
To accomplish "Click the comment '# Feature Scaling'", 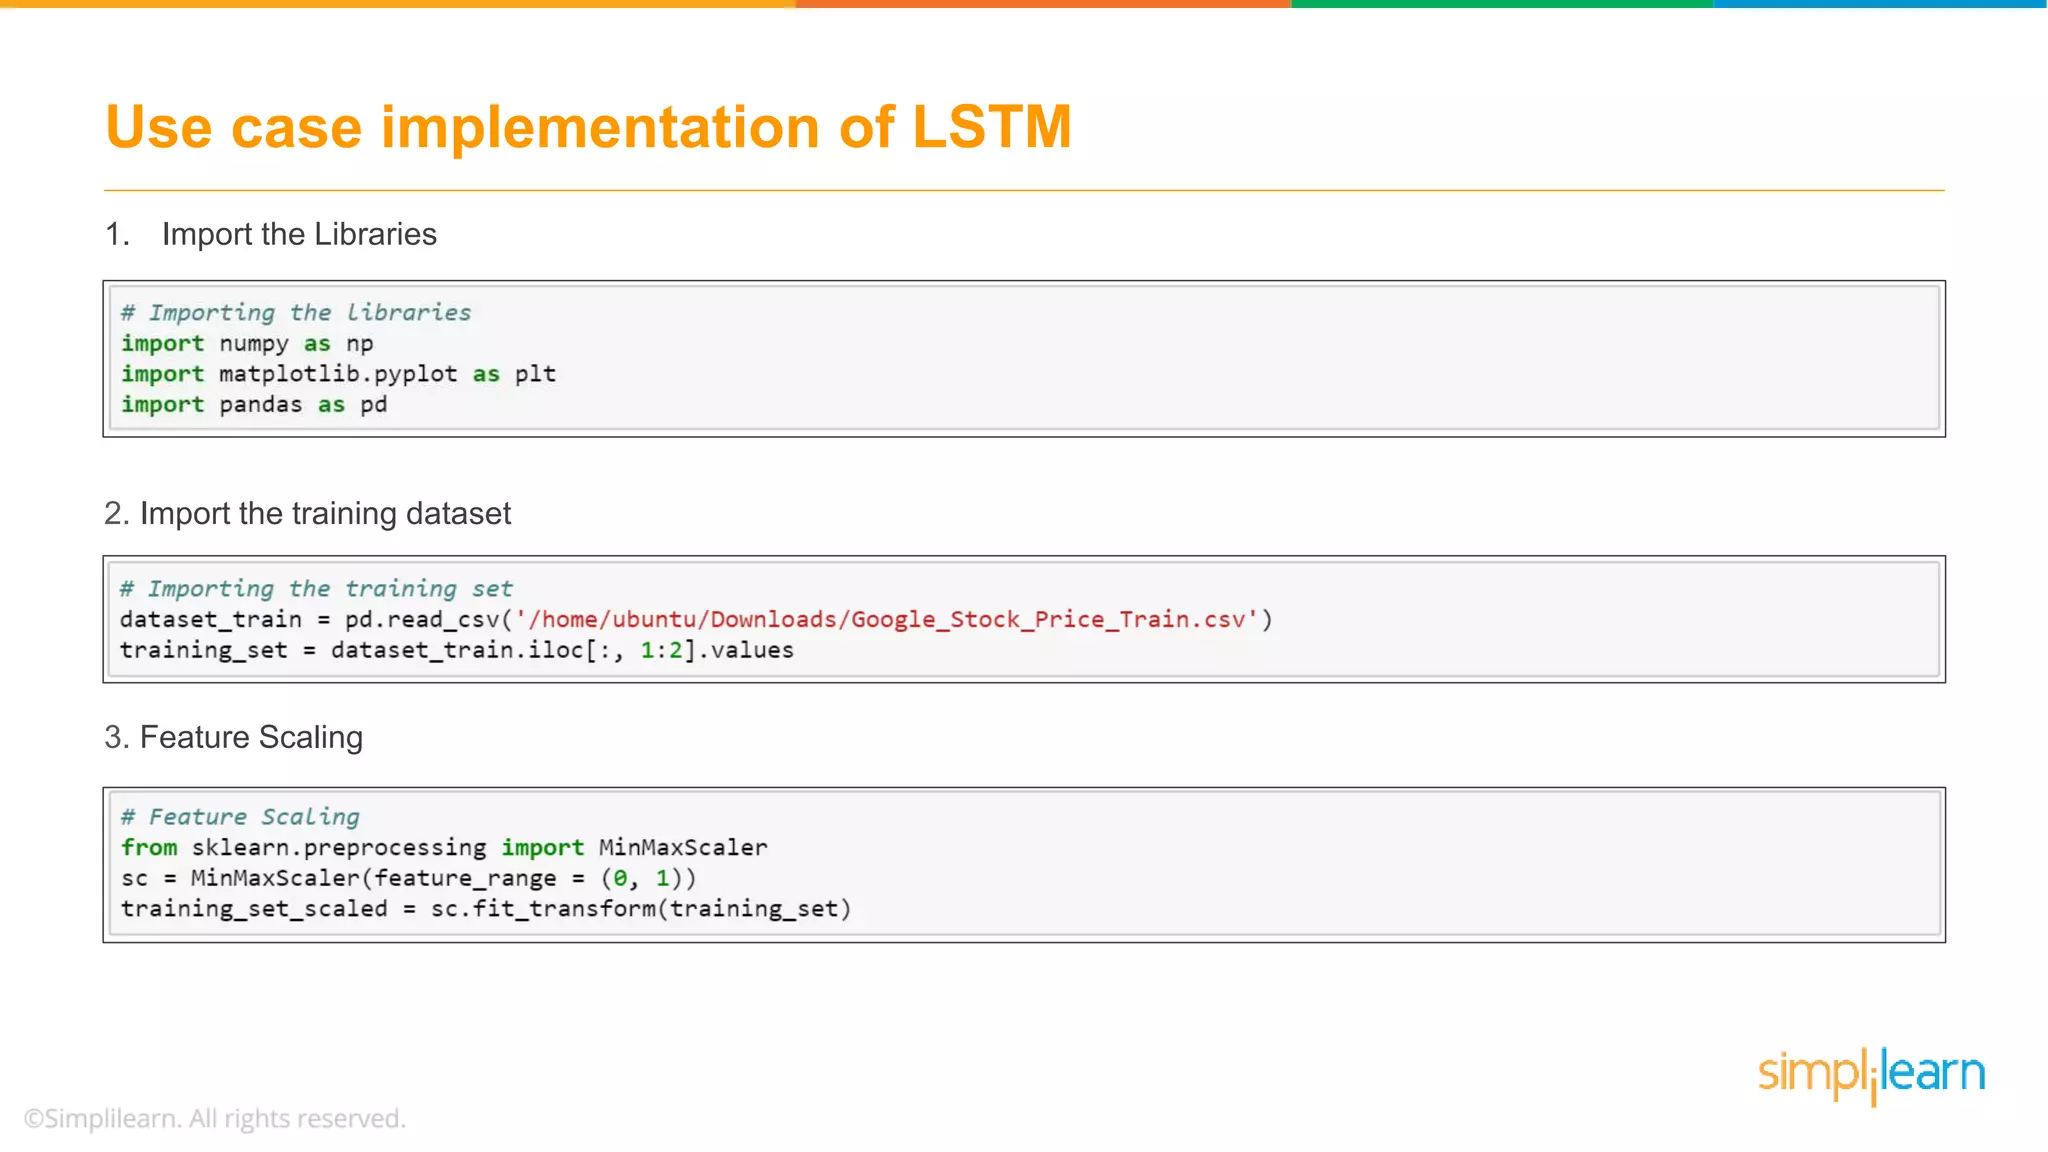I will [240, 817].
